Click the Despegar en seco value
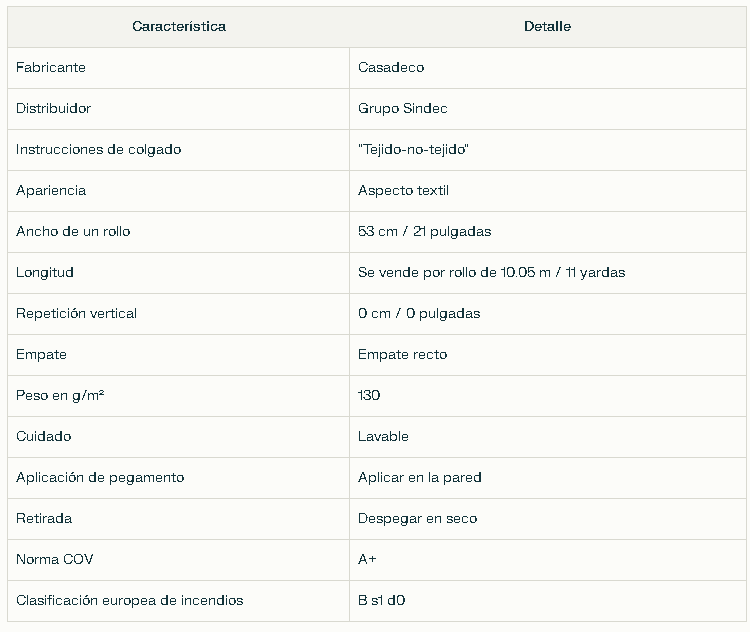This screenshot has height=632, width=750. click(417, 519)
